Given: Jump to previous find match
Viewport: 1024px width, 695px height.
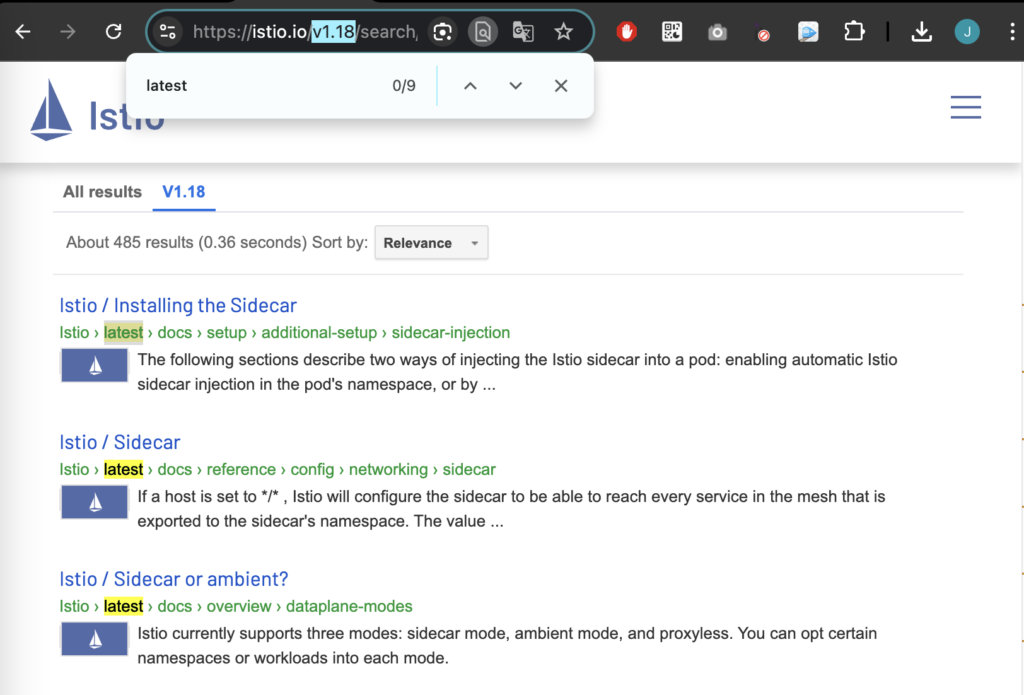Looking at the screenshot, I should click(x=470, y=86).
